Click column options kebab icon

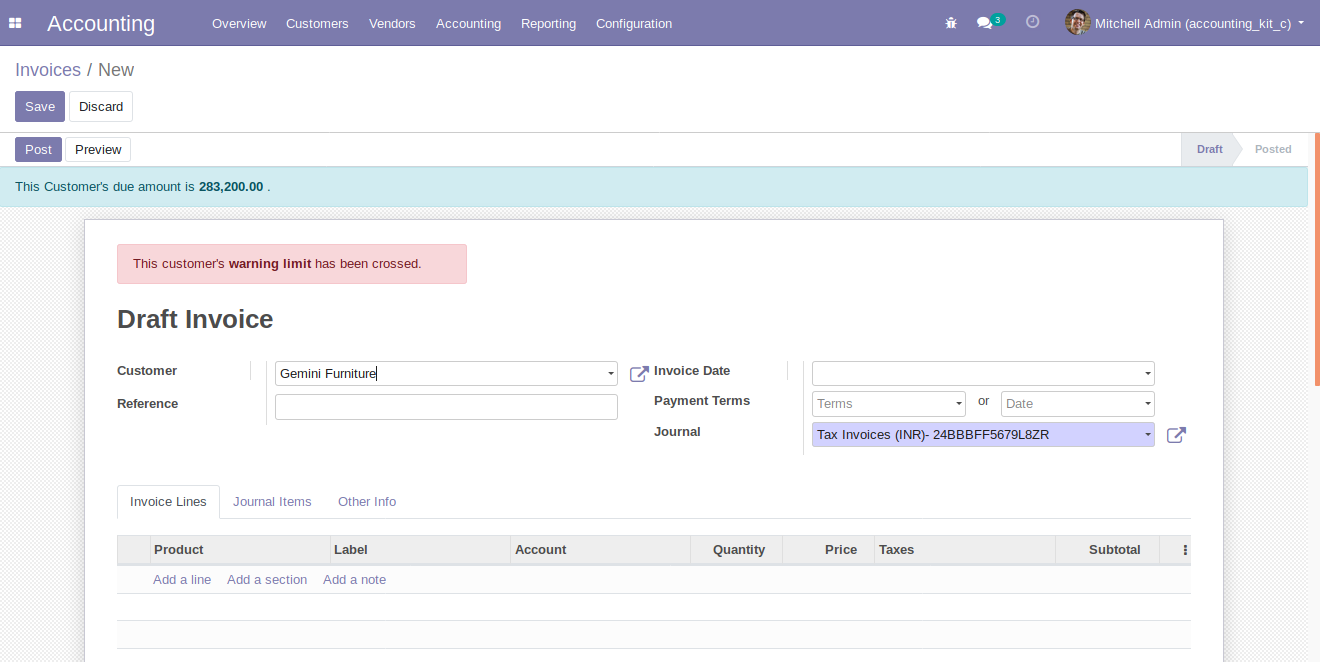[1185, 550]
